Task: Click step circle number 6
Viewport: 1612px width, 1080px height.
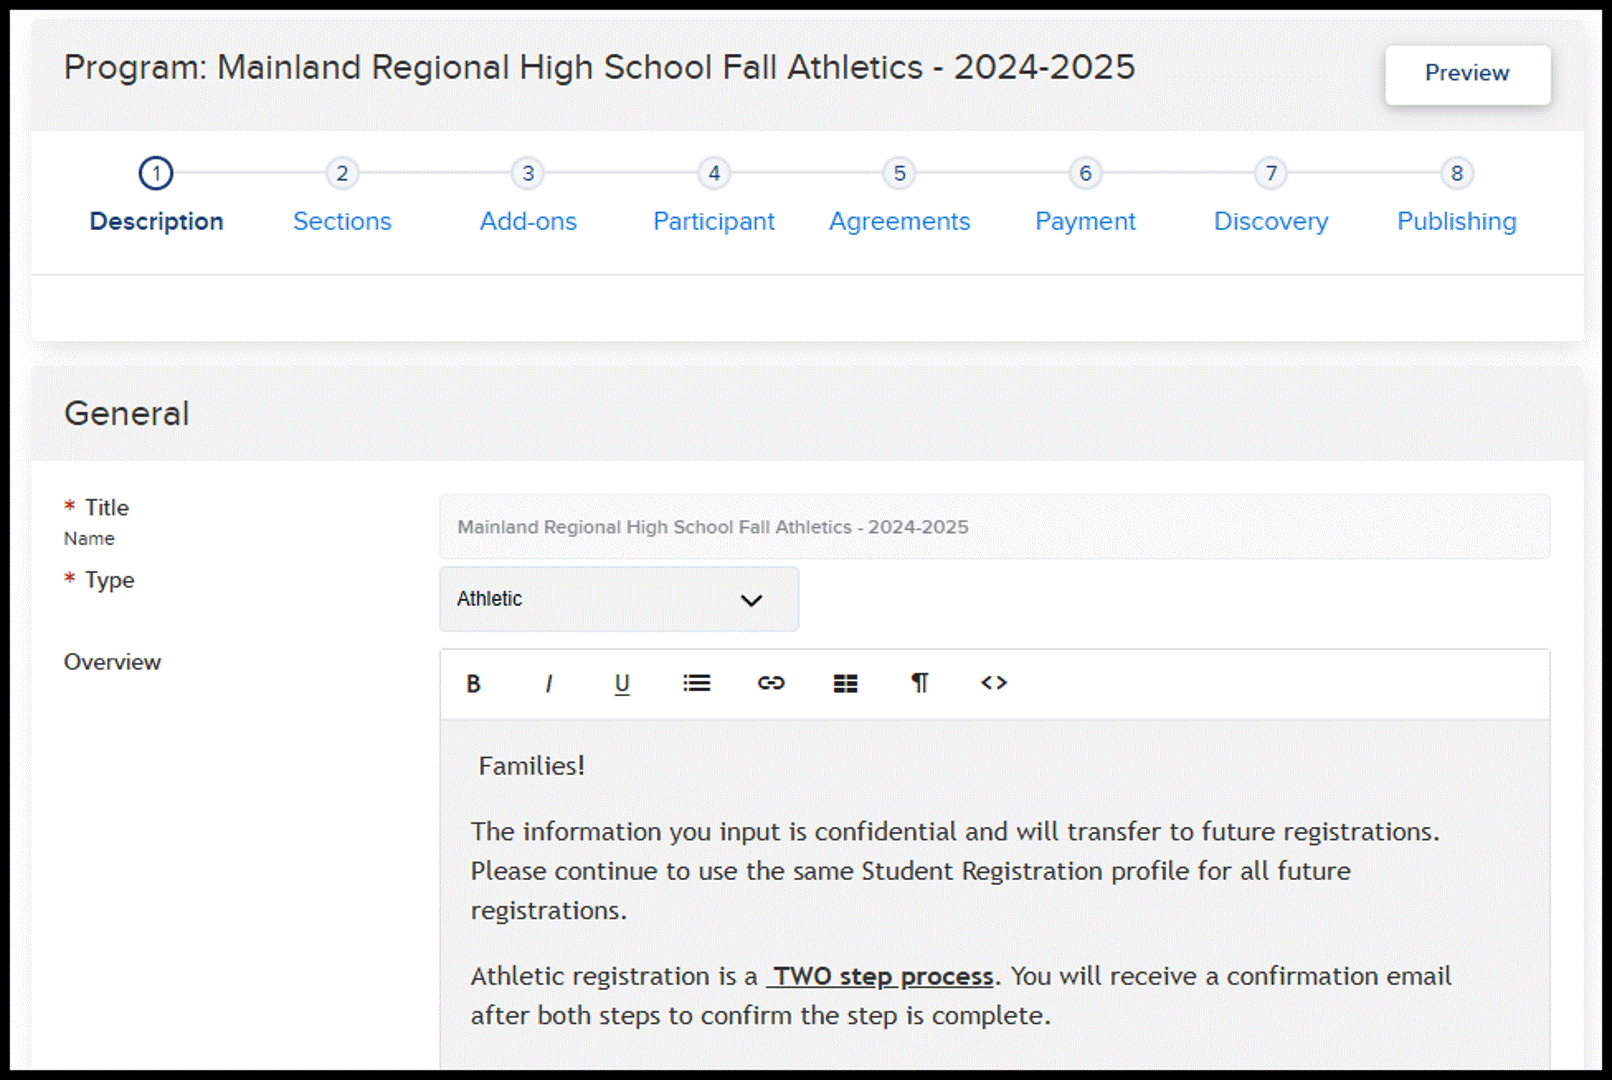Action: point(1085,173)
